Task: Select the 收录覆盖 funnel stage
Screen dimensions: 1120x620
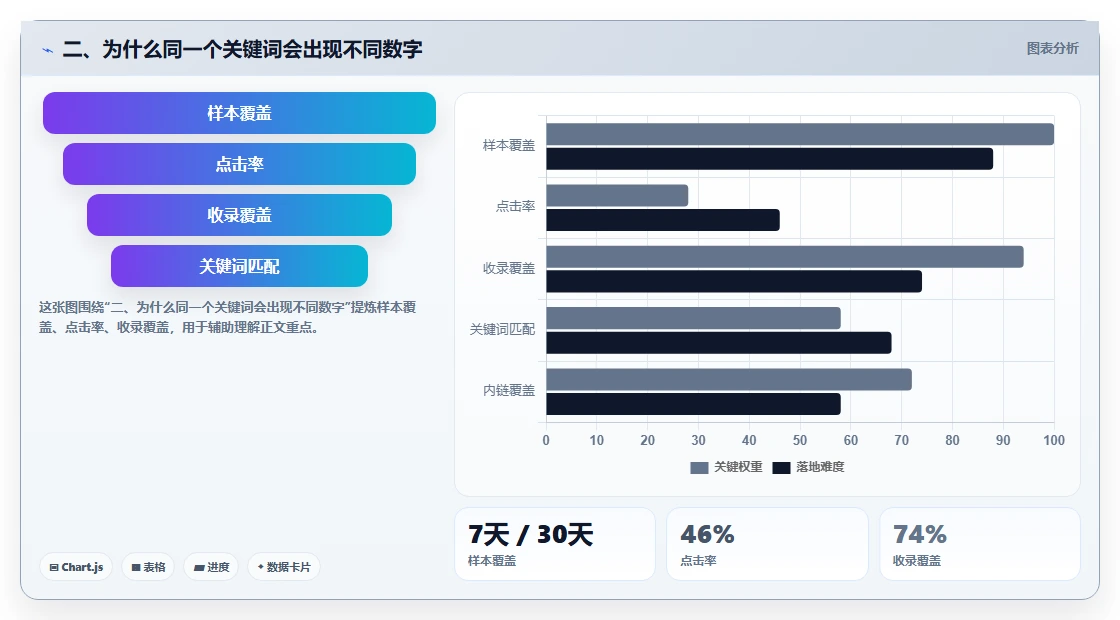Action: coord(239,215)
